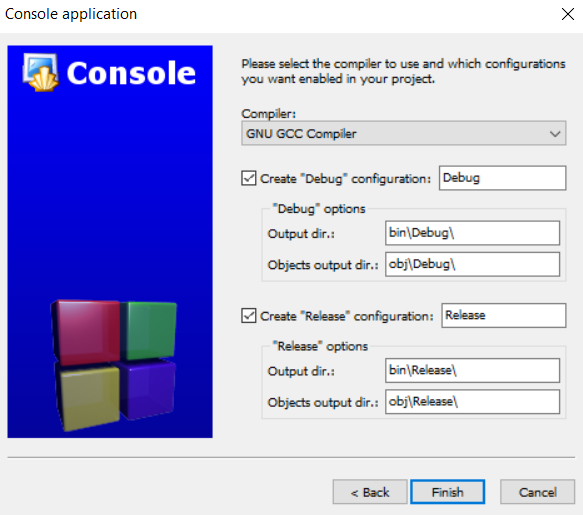Screen dimensions: 583x515
Task: Click the Console wizard icon
Action: [41, 72]
